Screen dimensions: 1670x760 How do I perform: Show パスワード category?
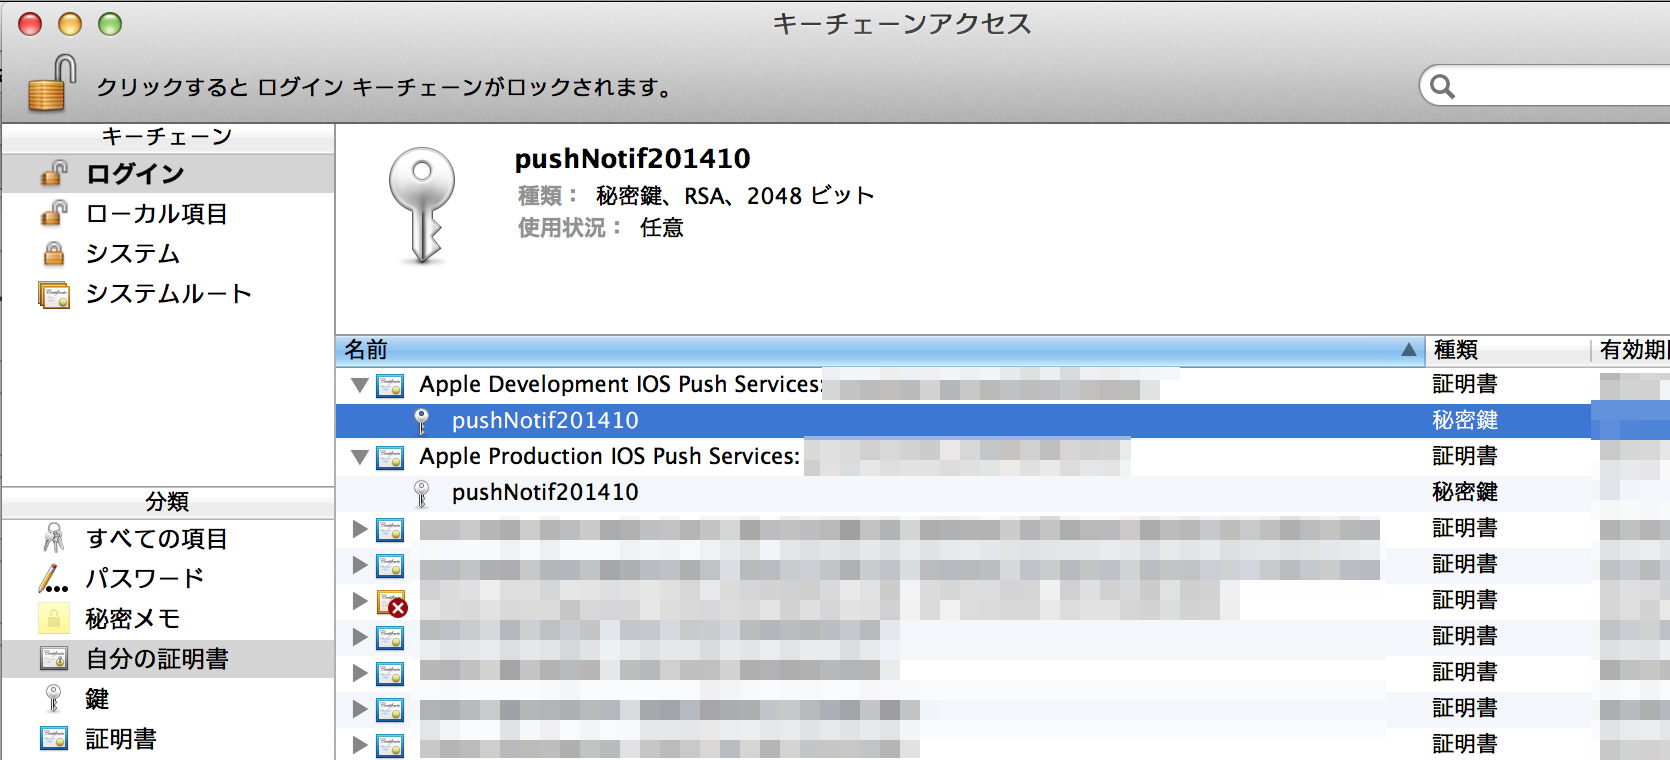[168, 579]
